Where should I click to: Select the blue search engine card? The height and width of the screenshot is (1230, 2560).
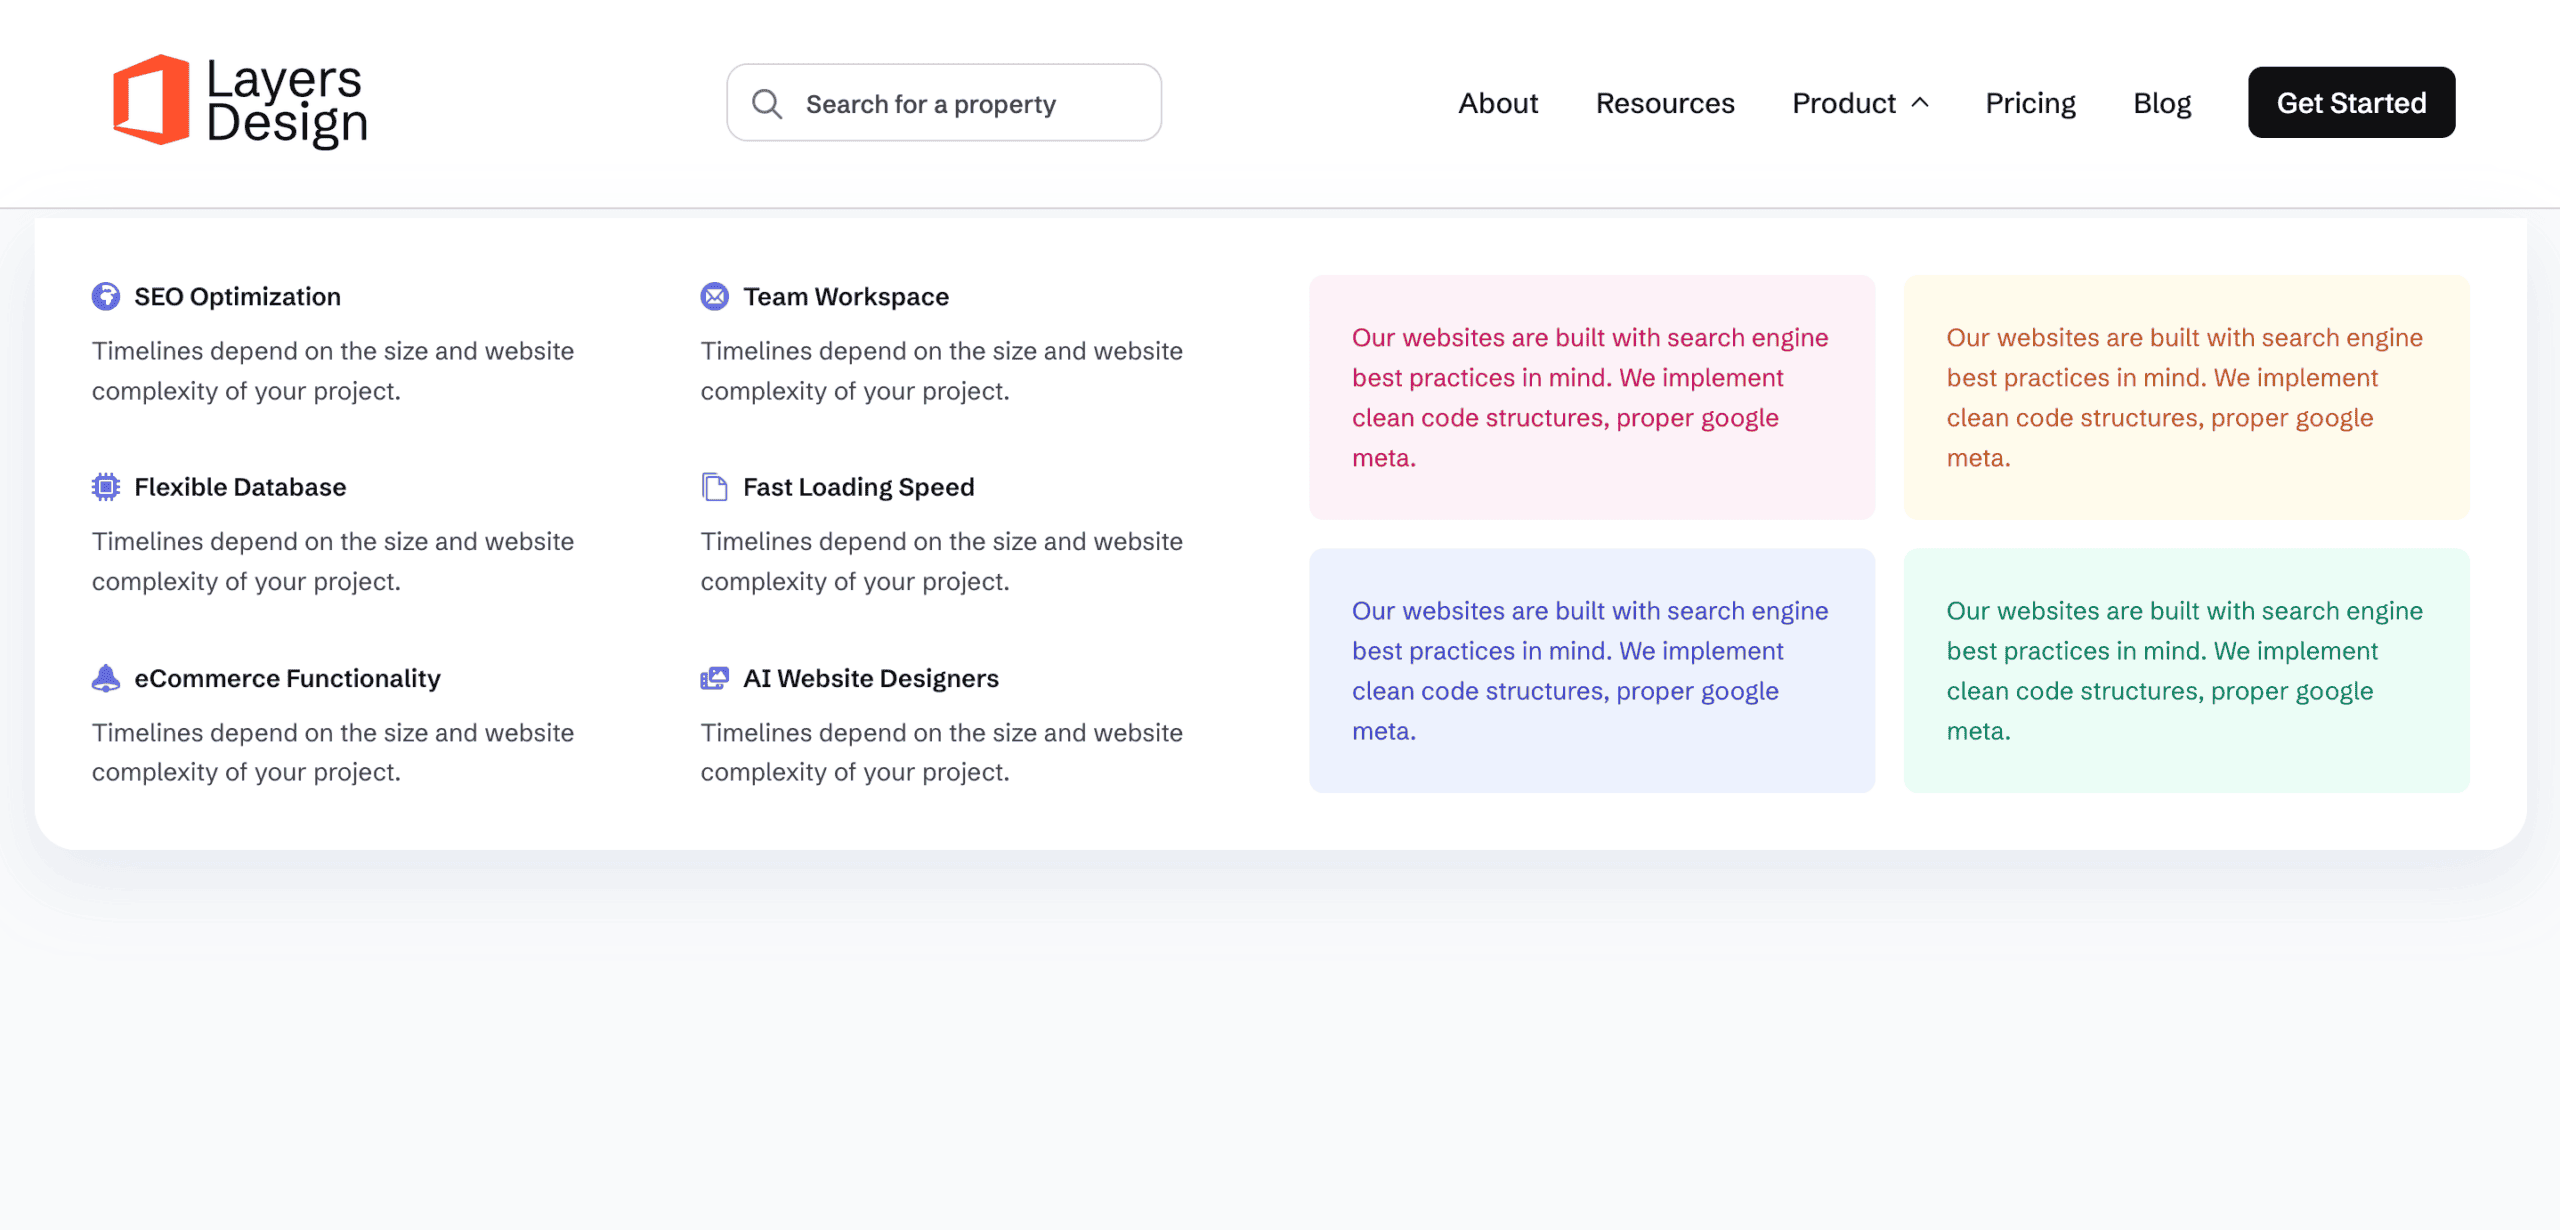pos(1591,670)
